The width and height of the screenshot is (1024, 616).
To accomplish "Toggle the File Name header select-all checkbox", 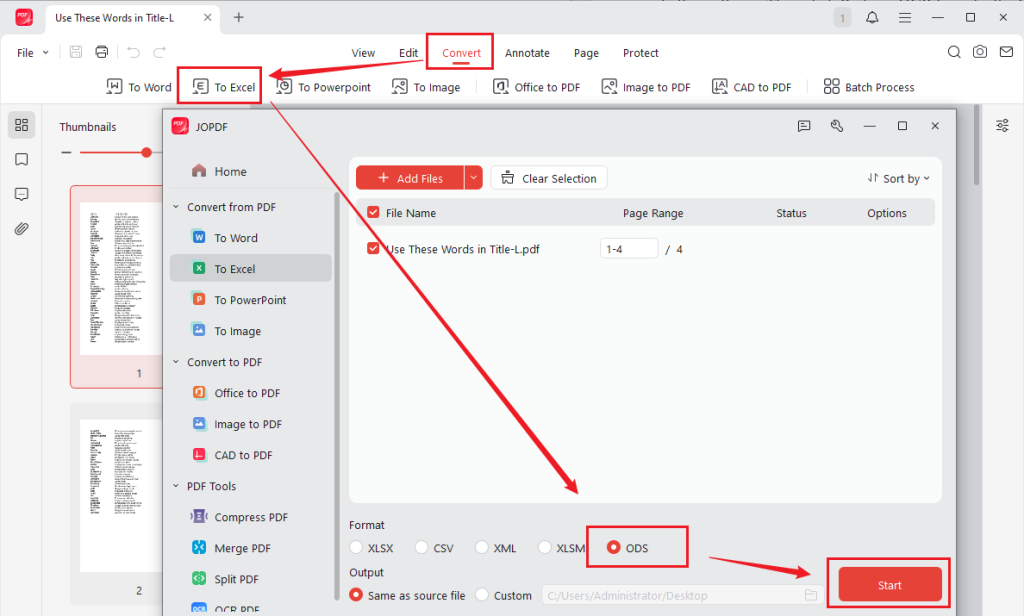I will pyautogui.click(x=374, y=212).
